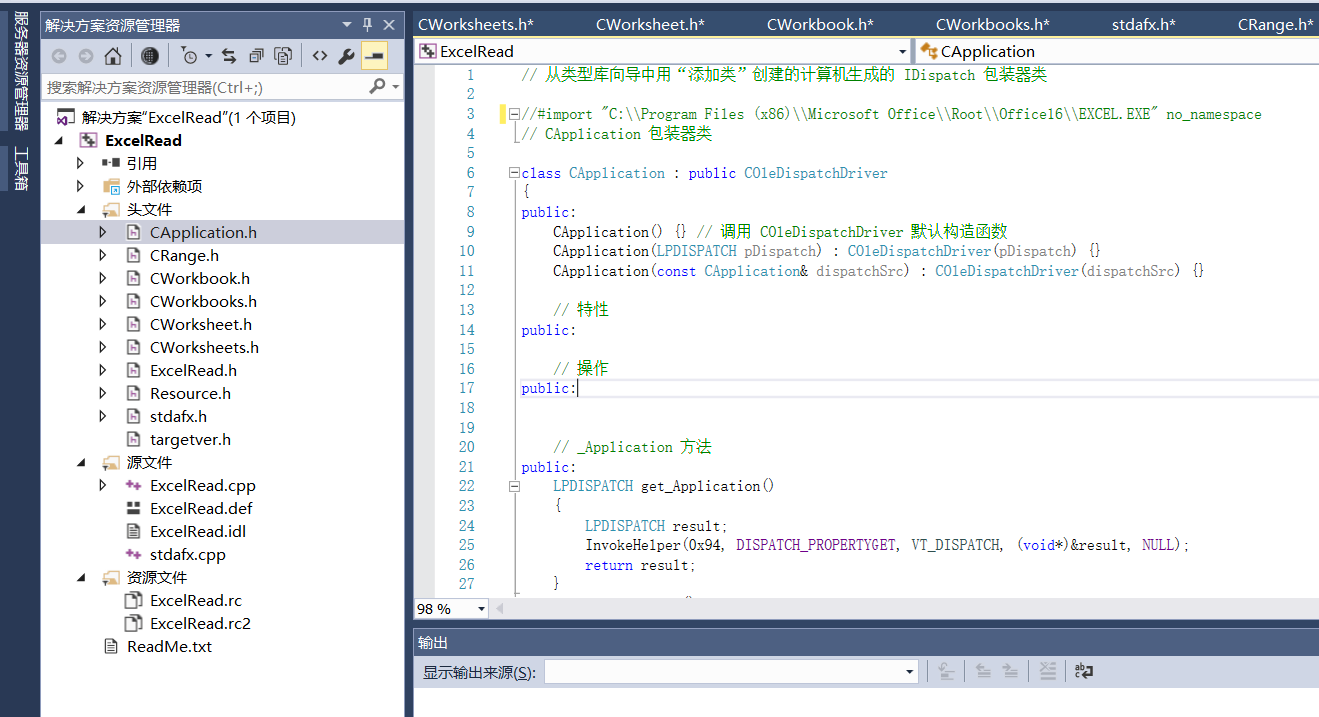This screenshot has width=1319, height=717.
Task: Go back in Solution Explorer navigation
Action: click(59, 56)
